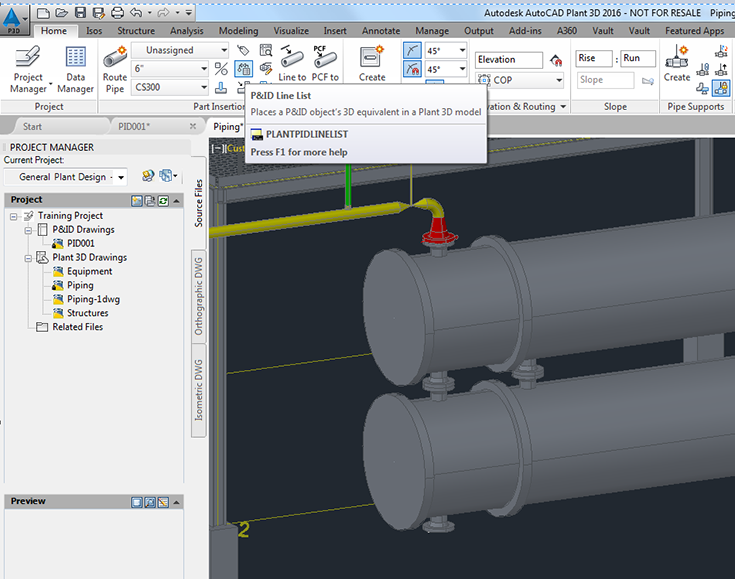Click the Redo arrow icon
Viewport: 735px width, 579px height.
[163, 13]
